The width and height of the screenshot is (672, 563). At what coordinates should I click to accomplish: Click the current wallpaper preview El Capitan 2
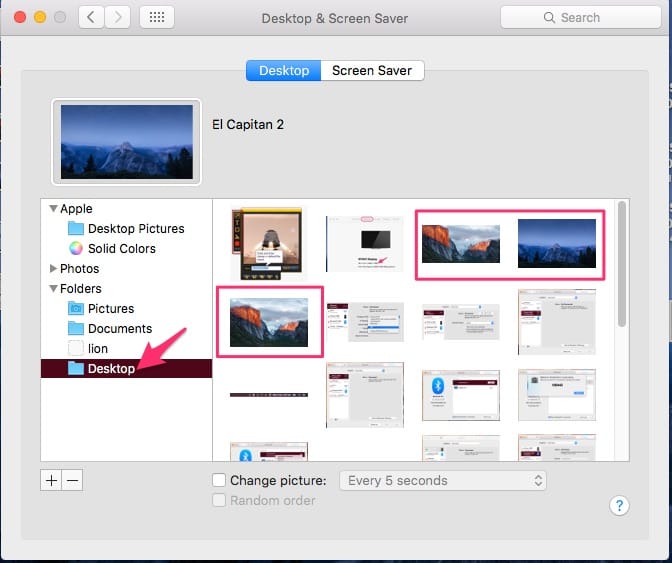click(x=126, y=142)
